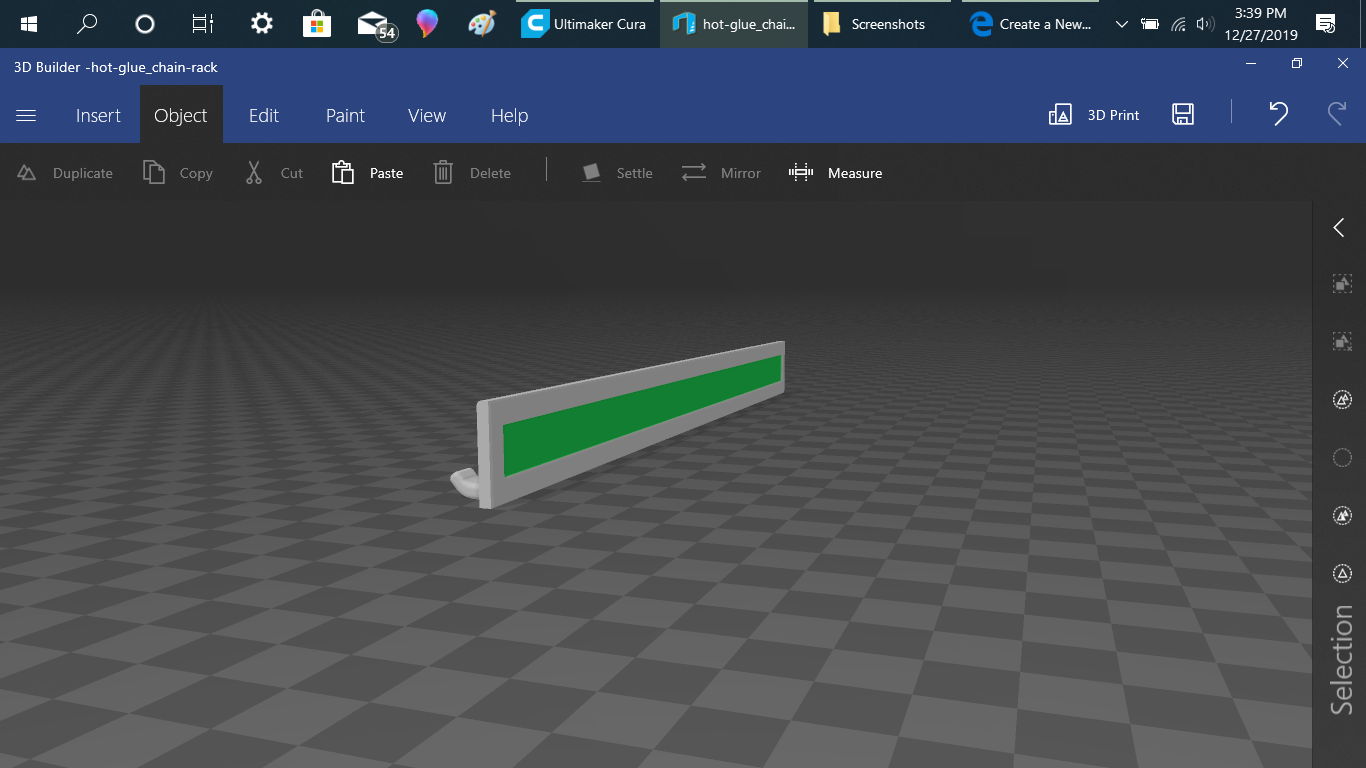Expand the Selection side panel chevron
1366x768 pixels.
[1339, 228]
